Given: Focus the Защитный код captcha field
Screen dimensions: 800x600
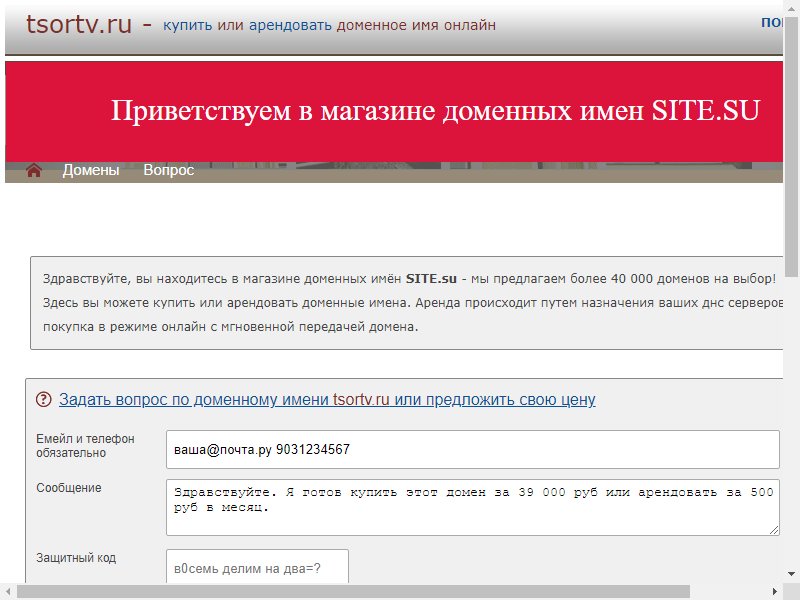Looking at the screenshot, I should (257, 566).
